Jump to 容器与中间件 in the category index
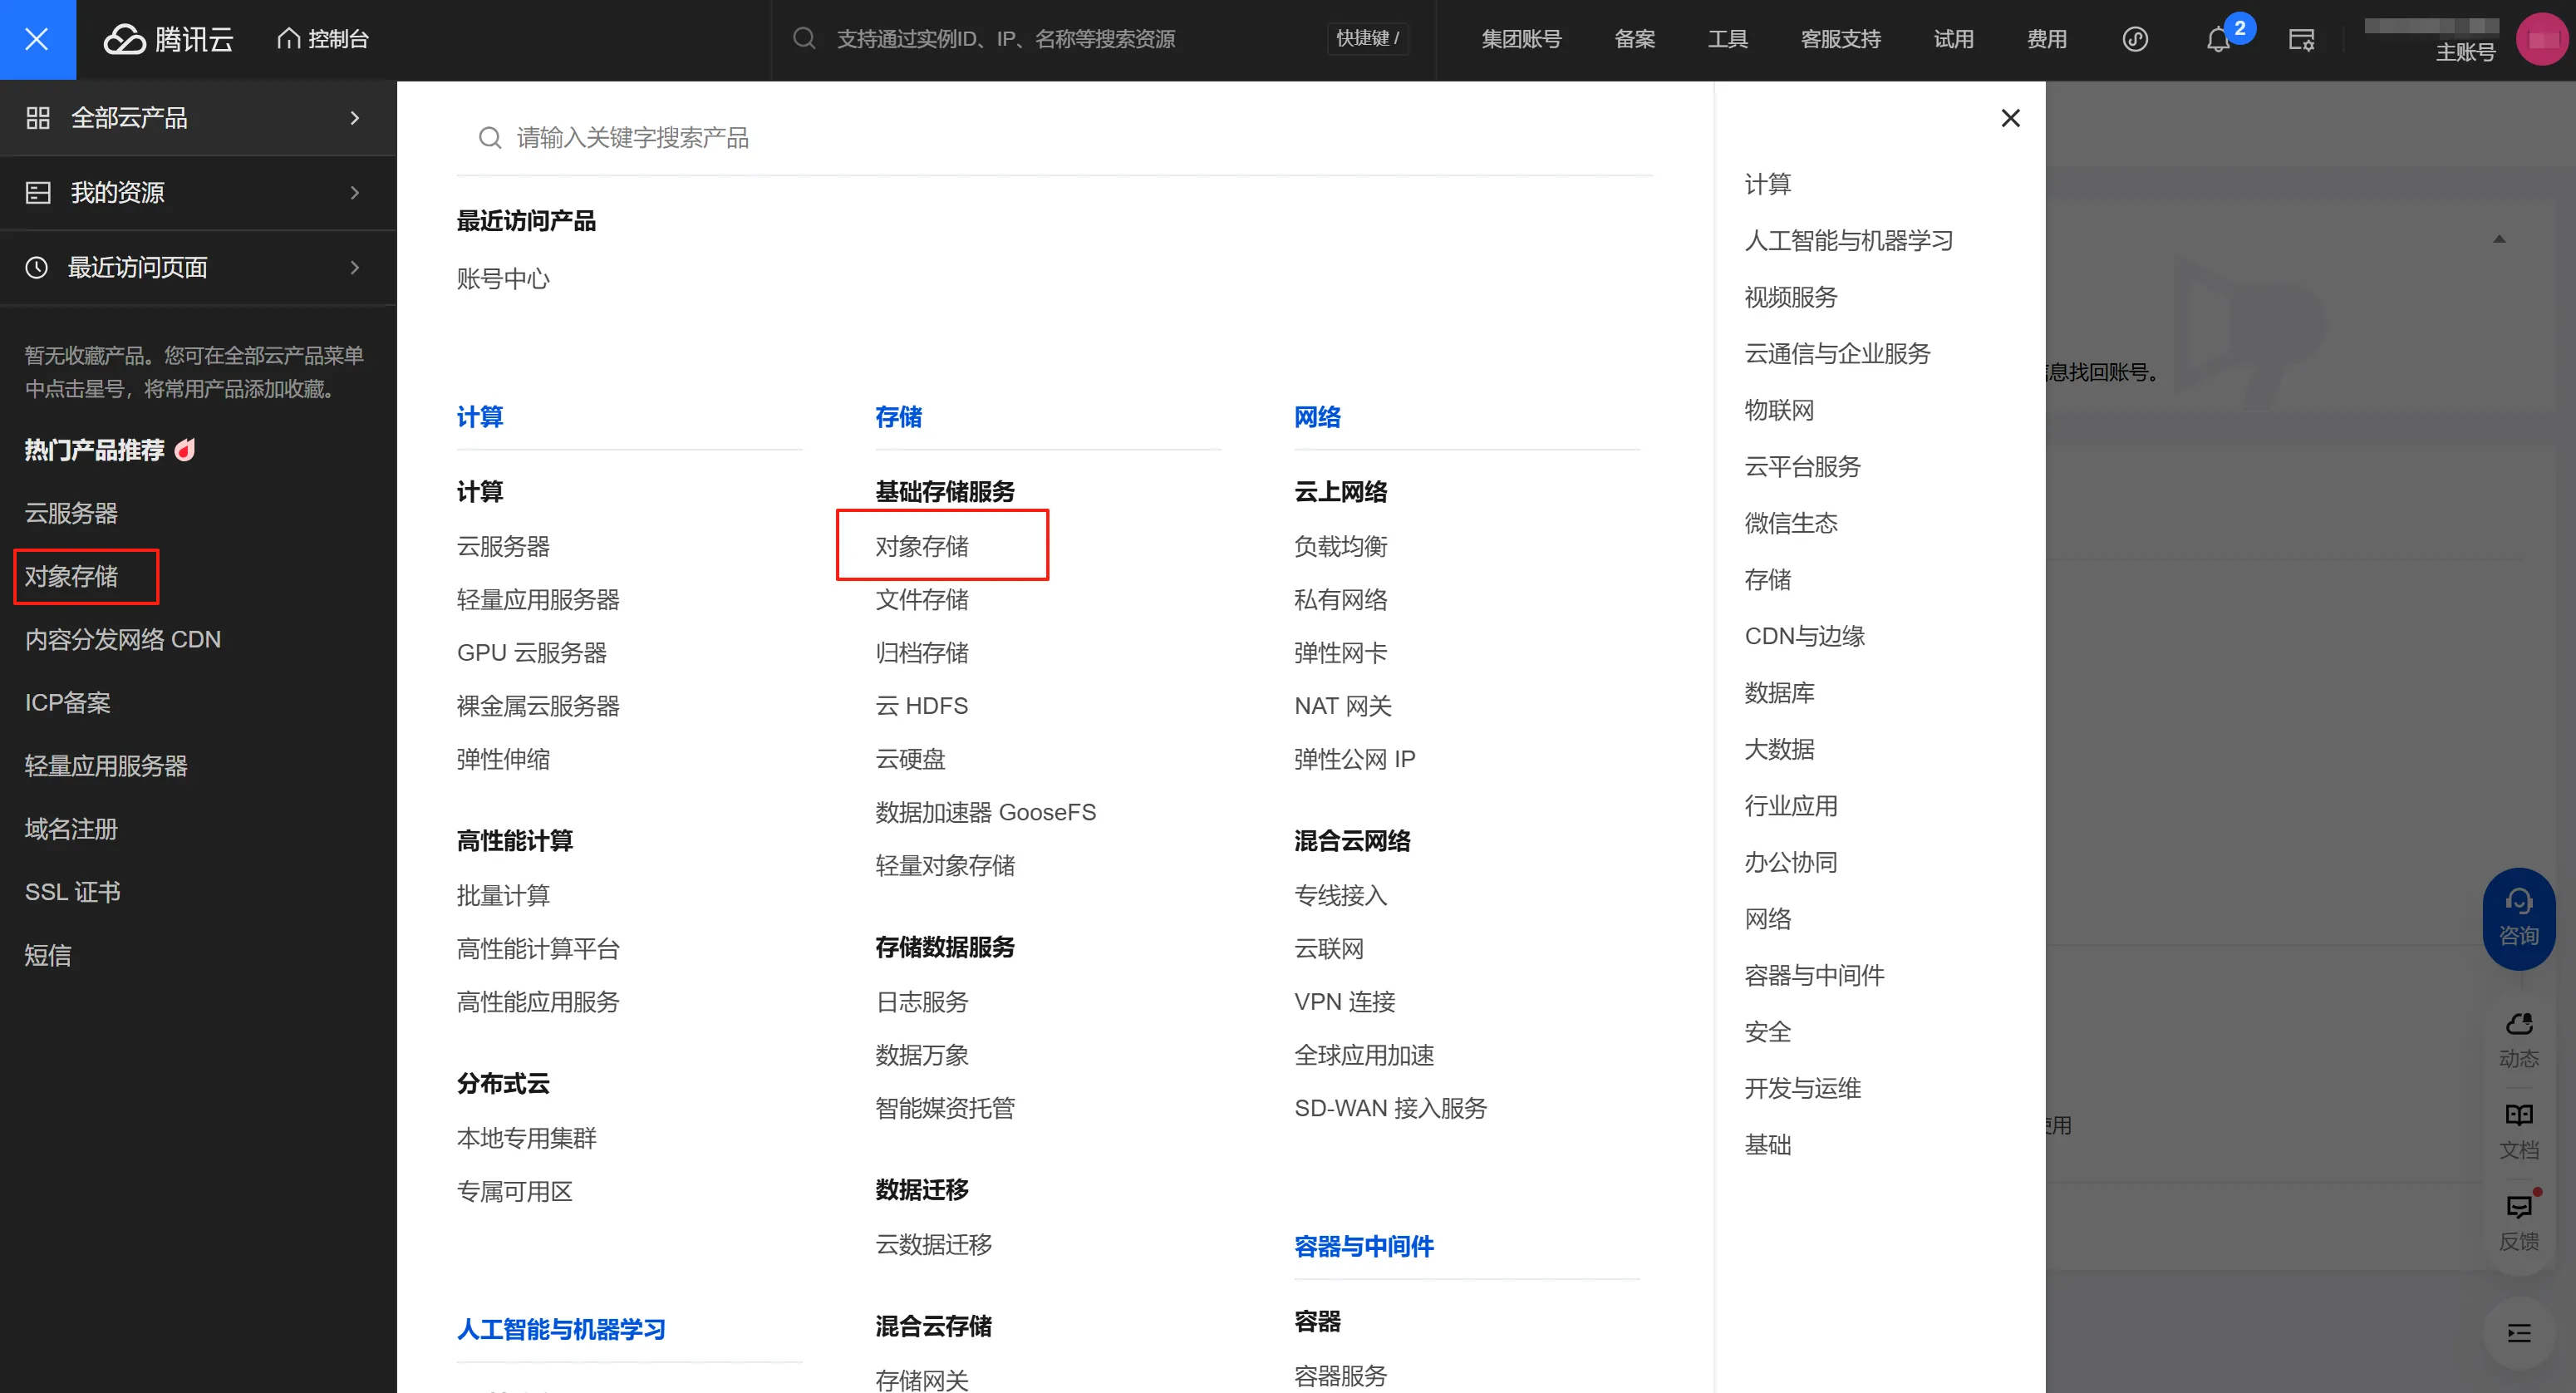 tap(1814, 976)
